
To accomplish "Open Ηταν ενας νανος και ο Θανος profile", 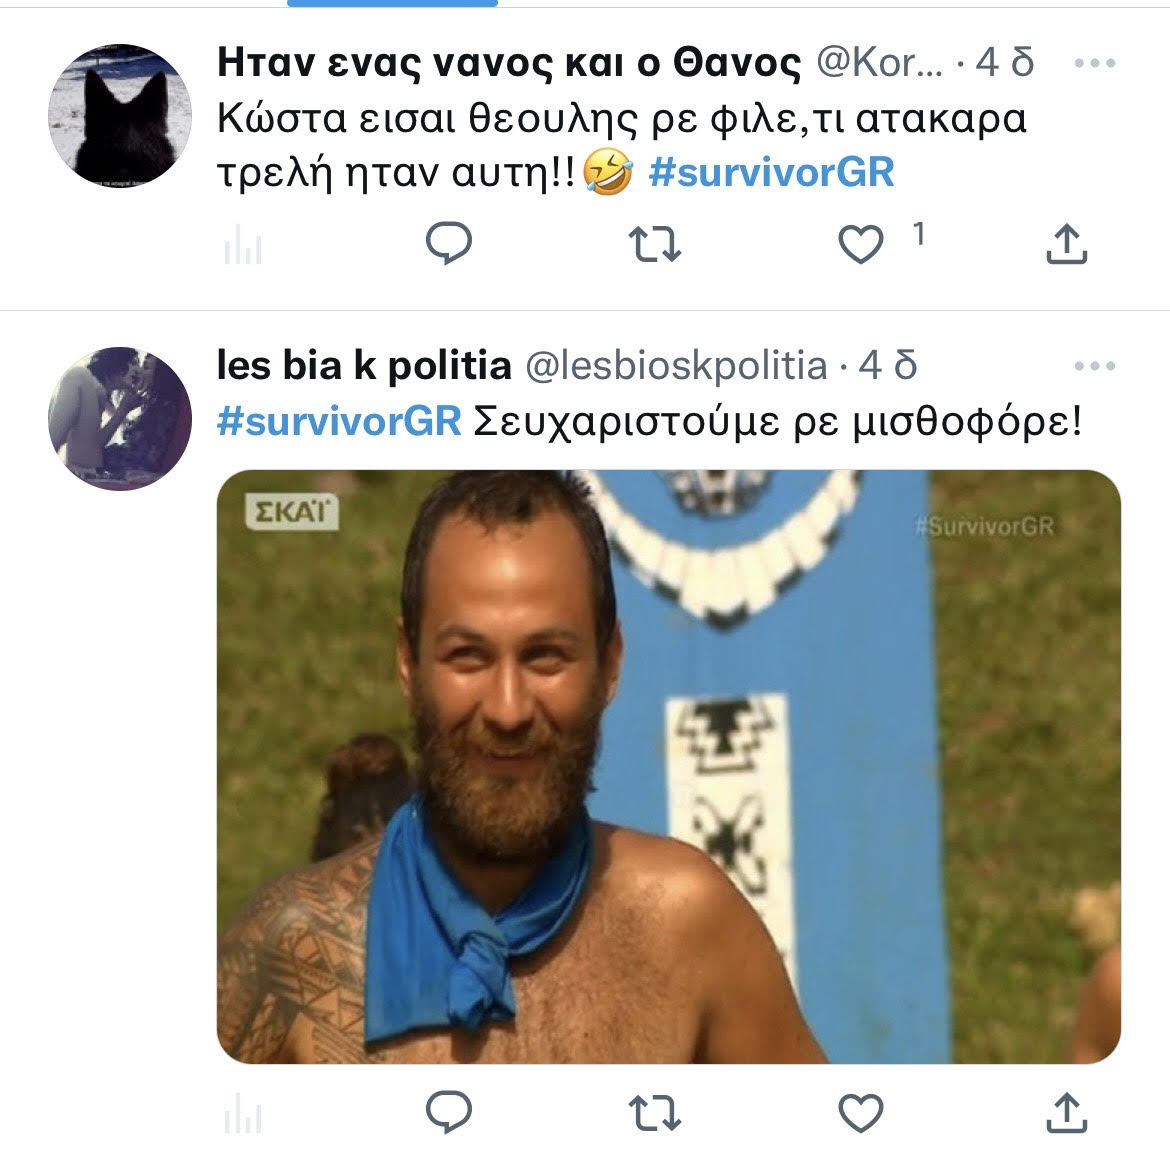I will (x=509, y=63).
